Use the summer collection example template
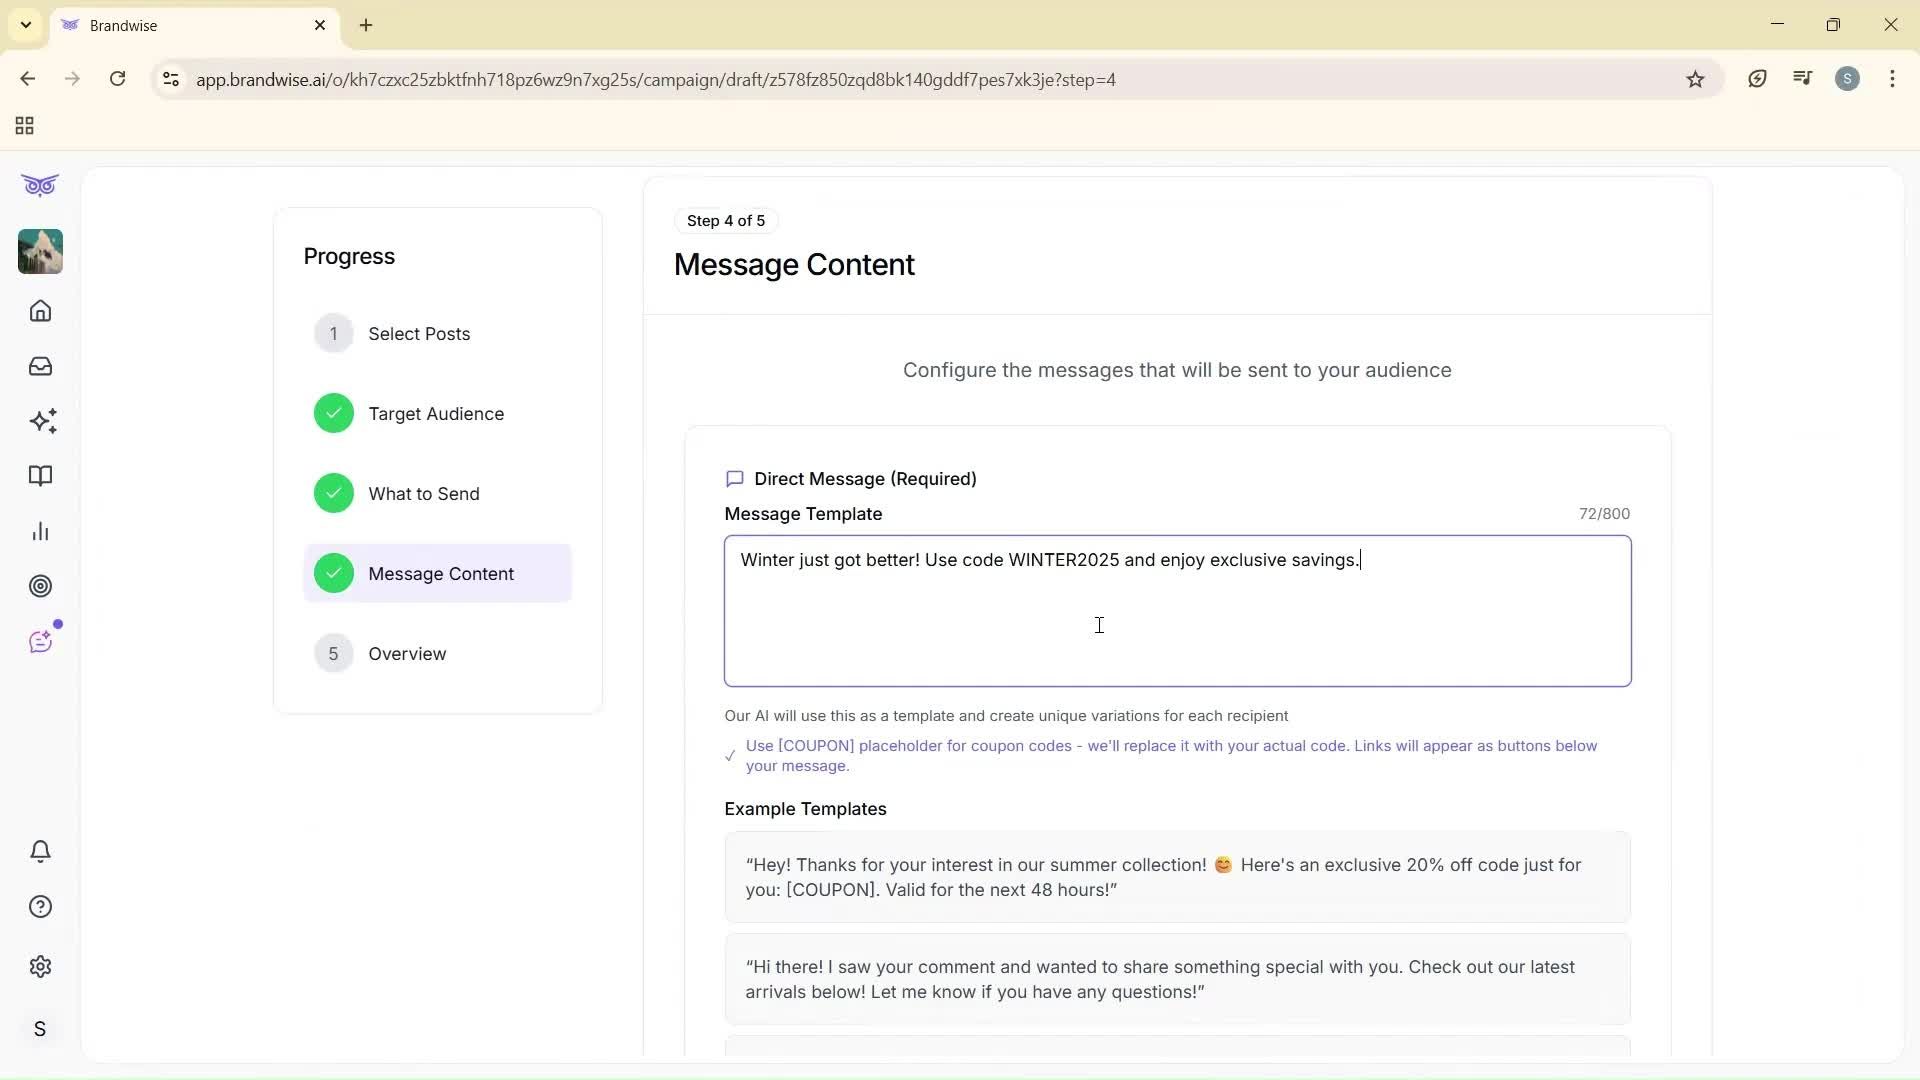The image size is (1920, 1080). click(1176, 877)
